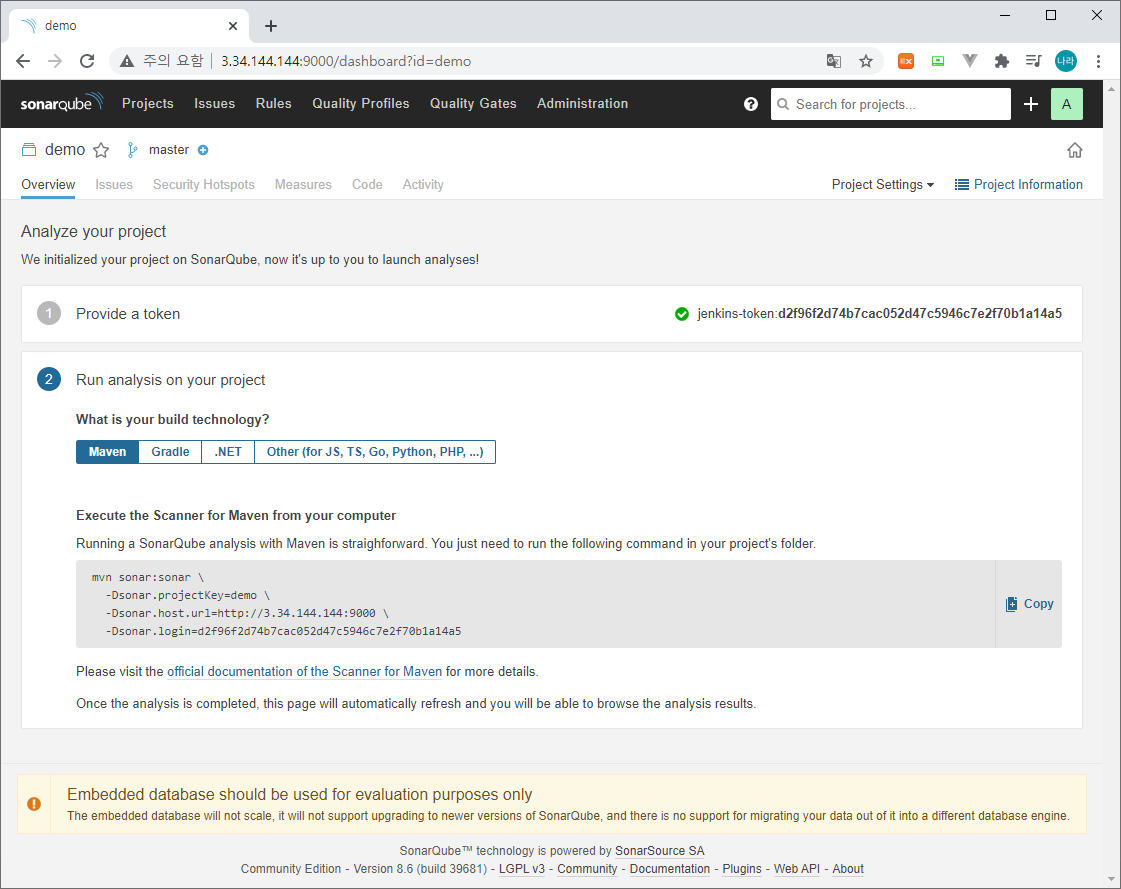Click the home icon on project header
The image size is (1121, 889).
(x=1074, y=149)
